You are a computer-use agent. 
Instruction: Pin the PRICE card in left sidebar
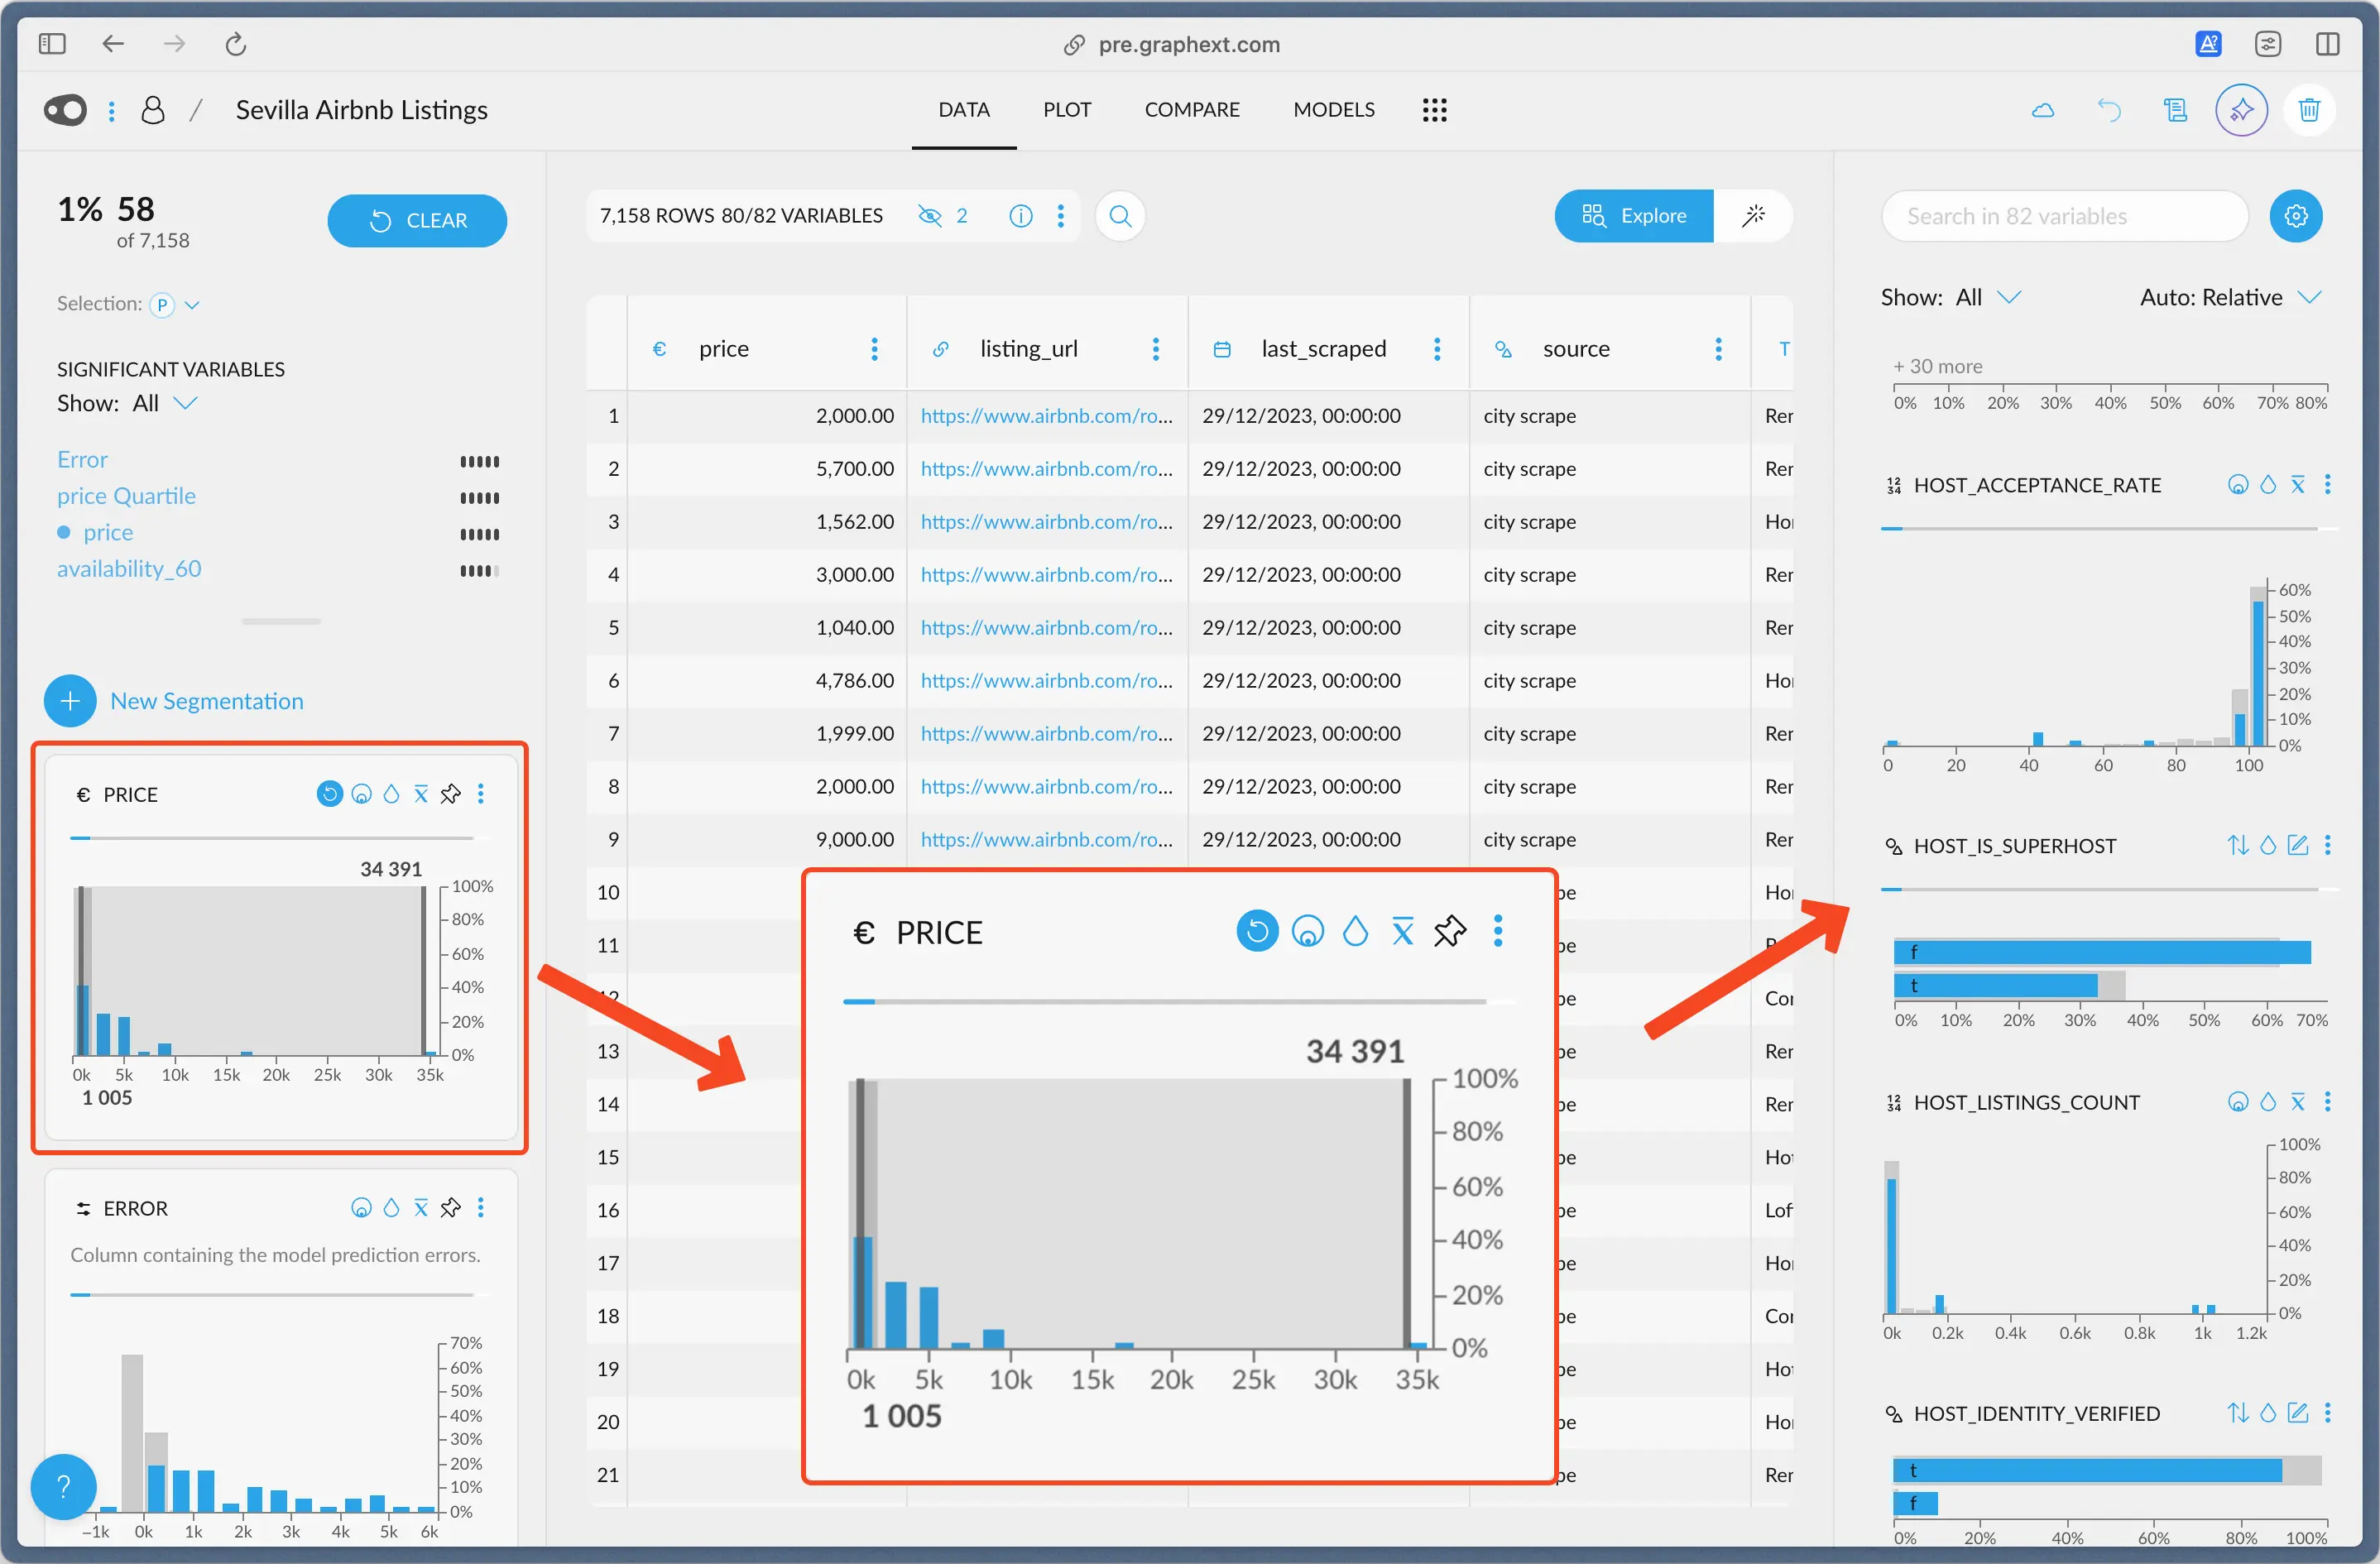tap(451, 794)
